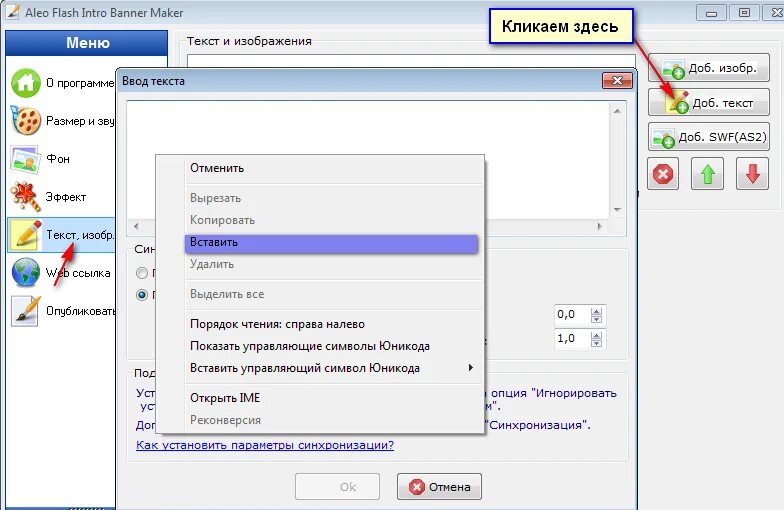Choose 'Удалить' in context menu

[320, 264]
